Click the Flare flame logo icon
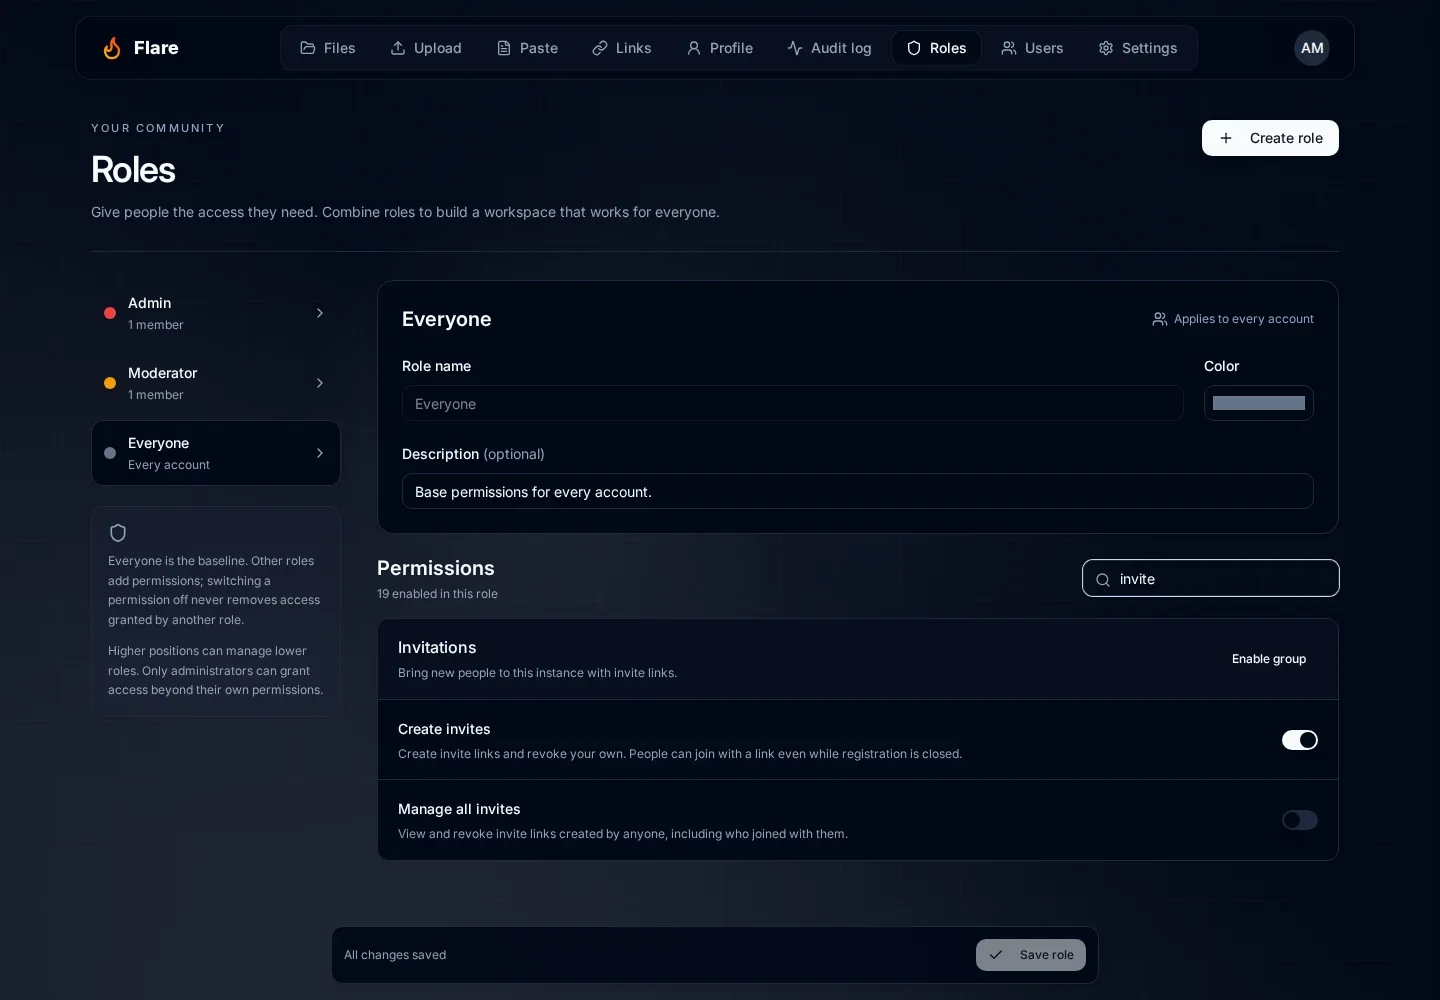Screen dimensions: 1440x1000 (112, 48)
